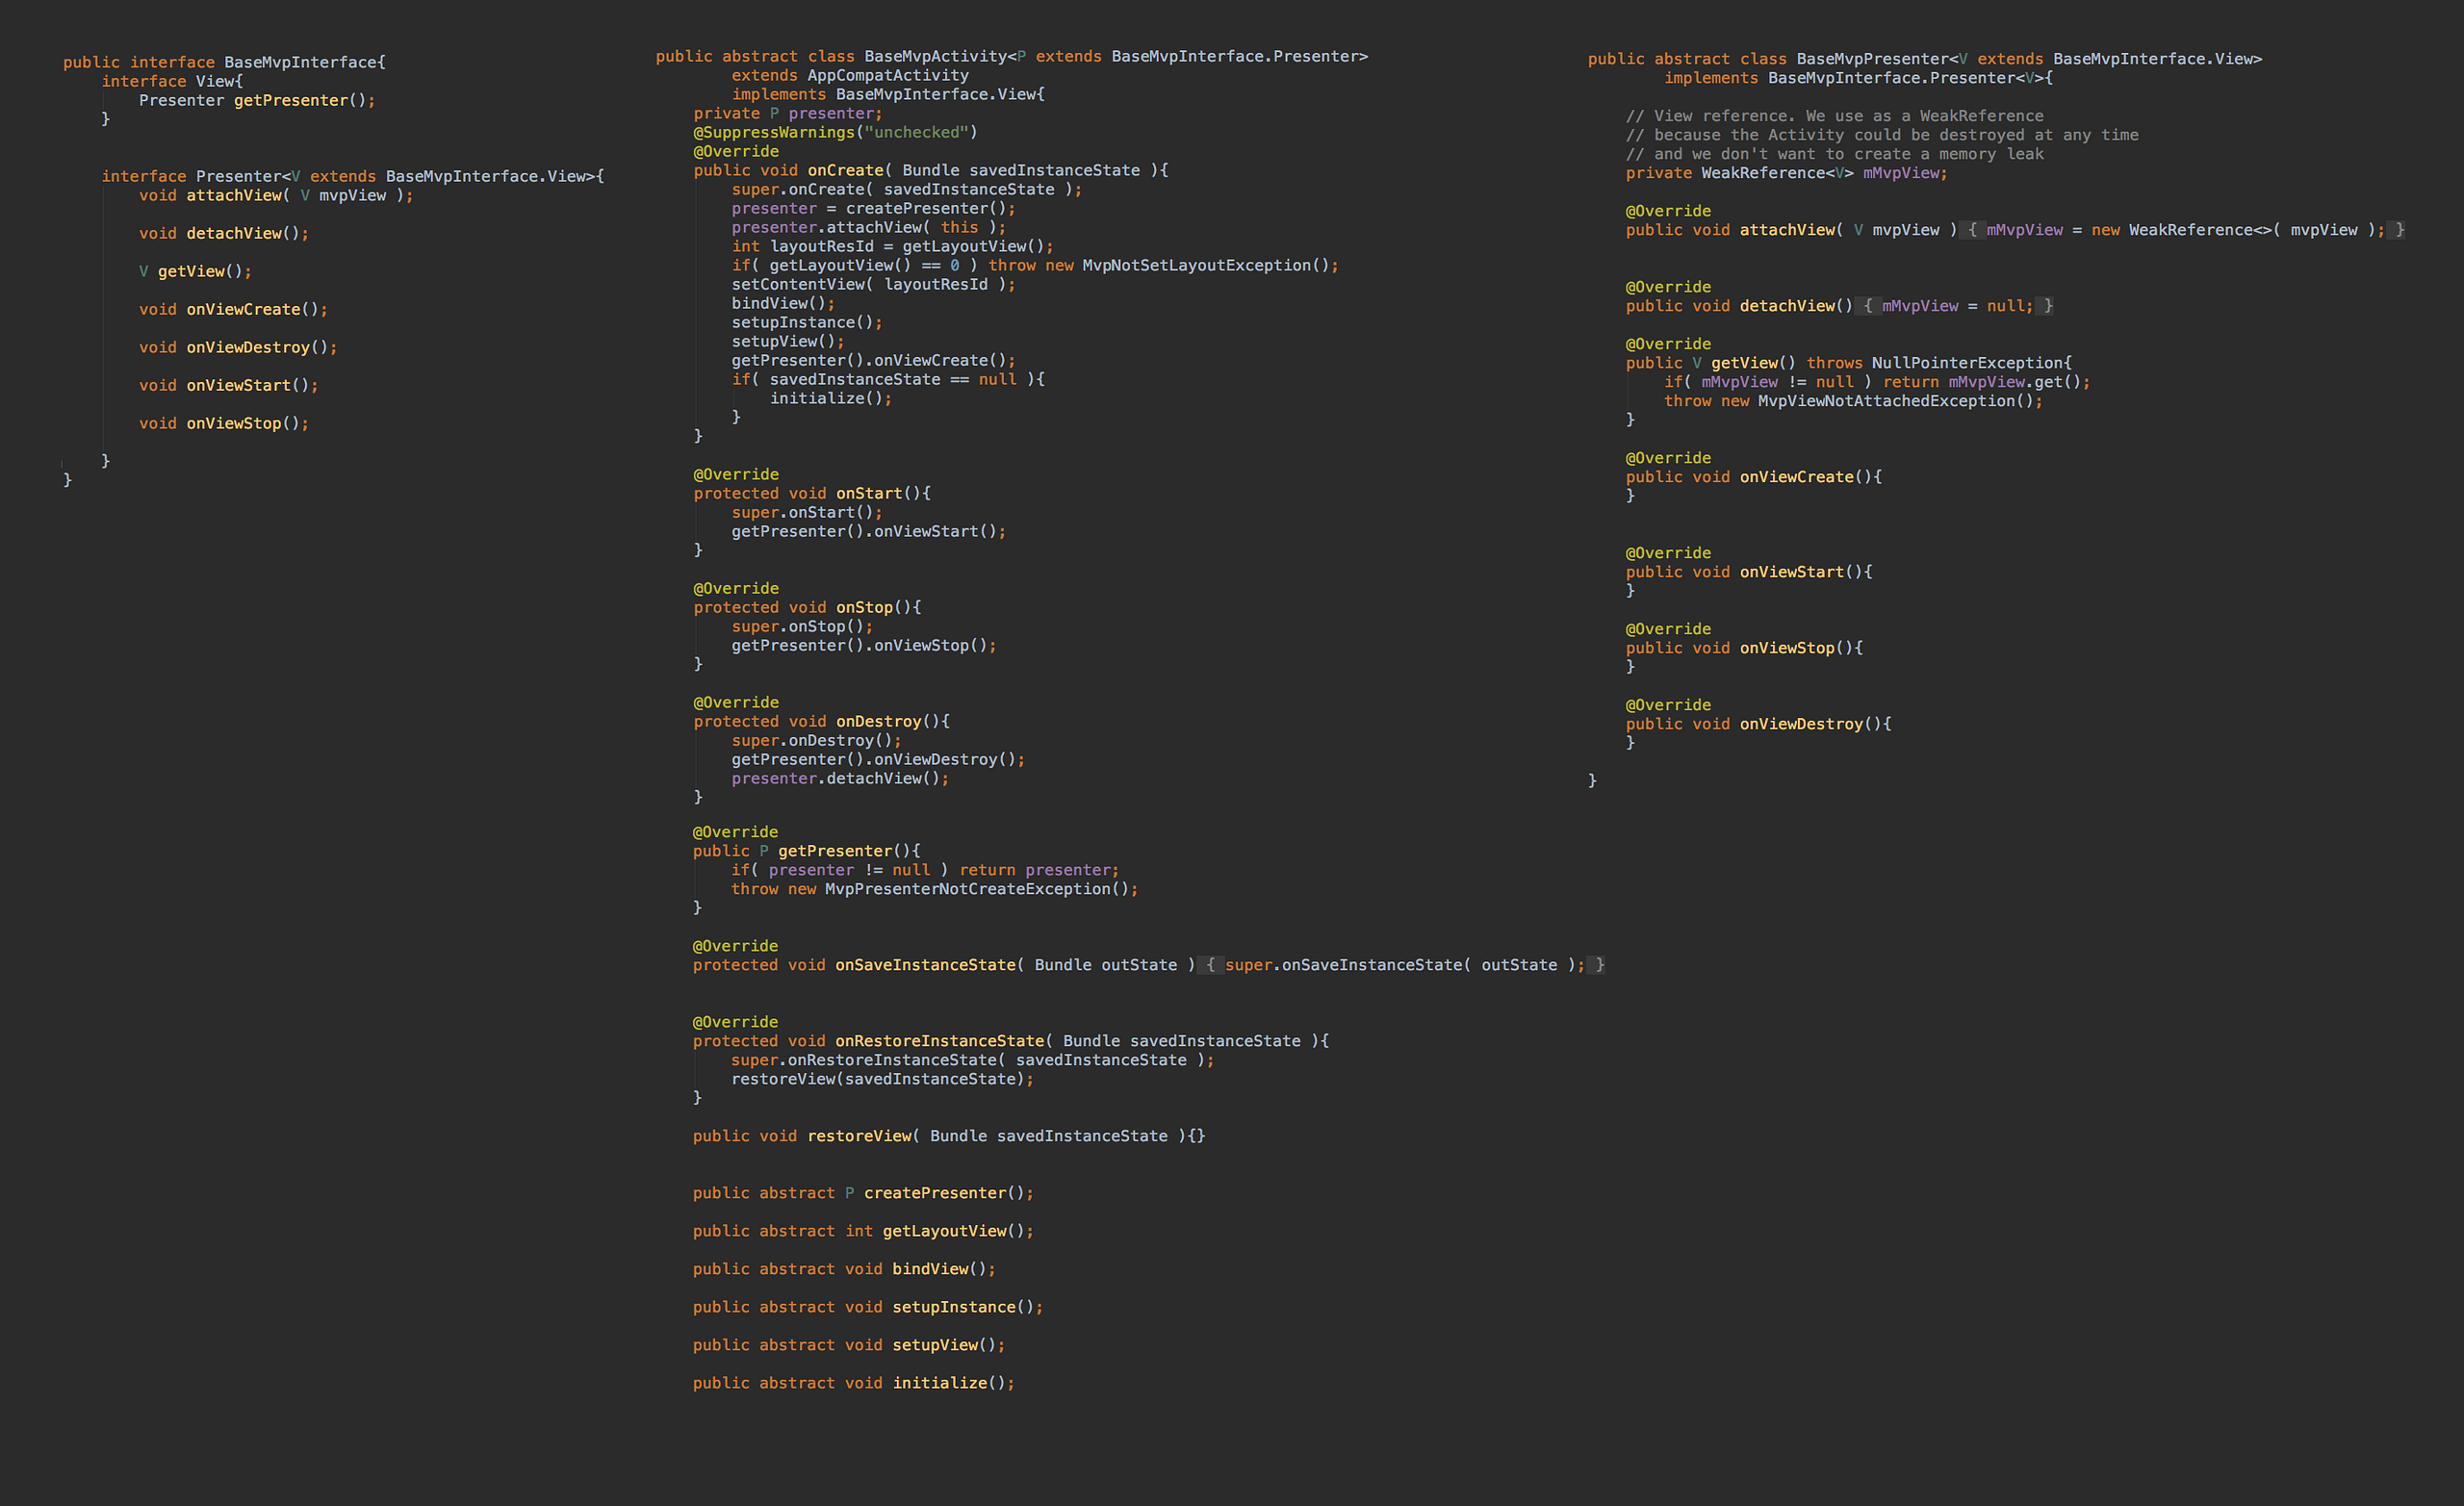Click 'public void onViewDestroy(){' in BaseMvpPresenter
This screenshot has width=2464, height=1506.
pos(1759,724)
